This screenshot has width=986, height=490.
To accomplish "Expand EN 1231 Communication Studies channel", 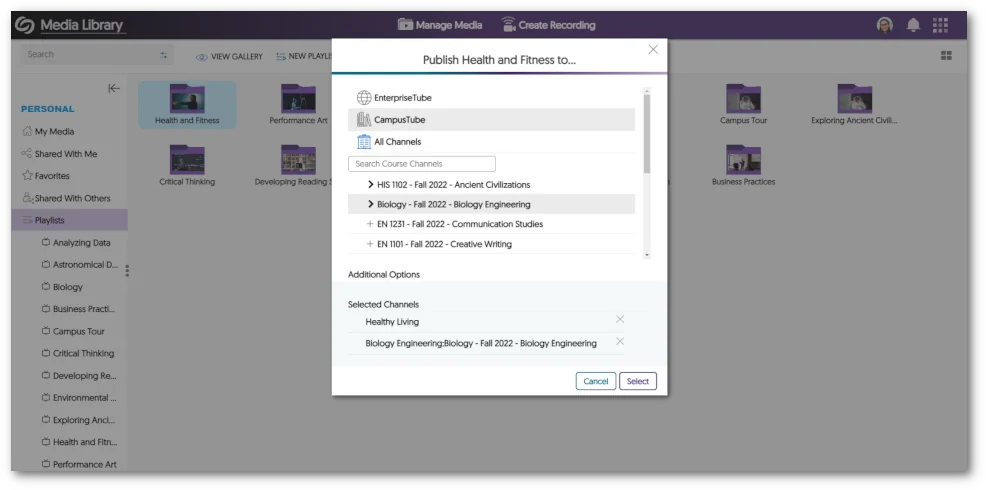I will [x=370, y=224].
